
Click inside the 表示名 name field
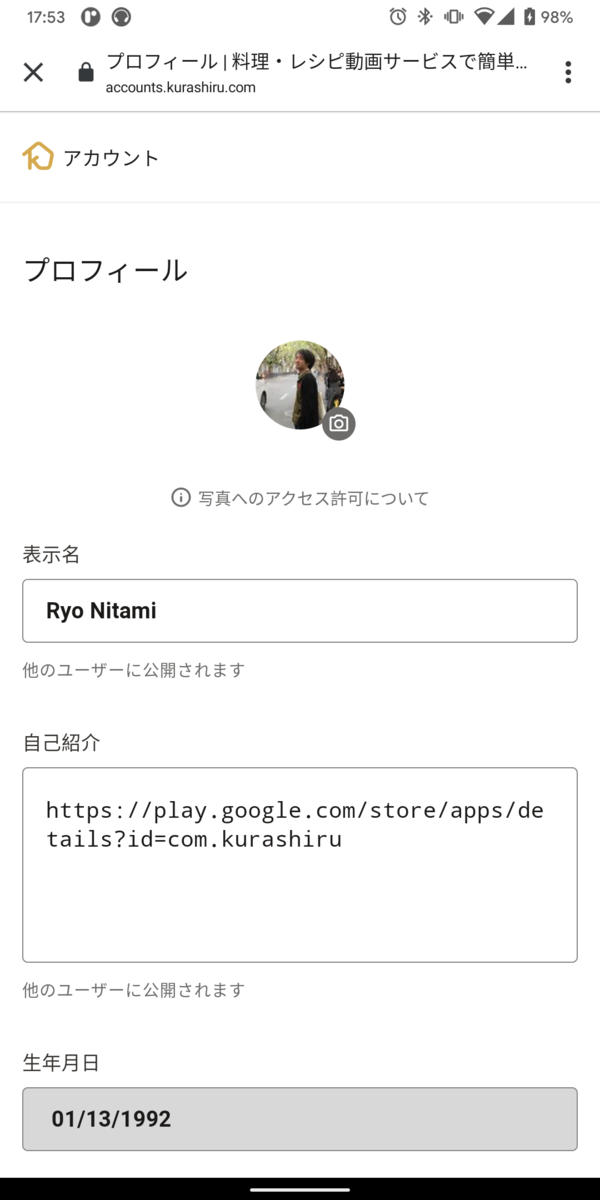click(300, 610)
